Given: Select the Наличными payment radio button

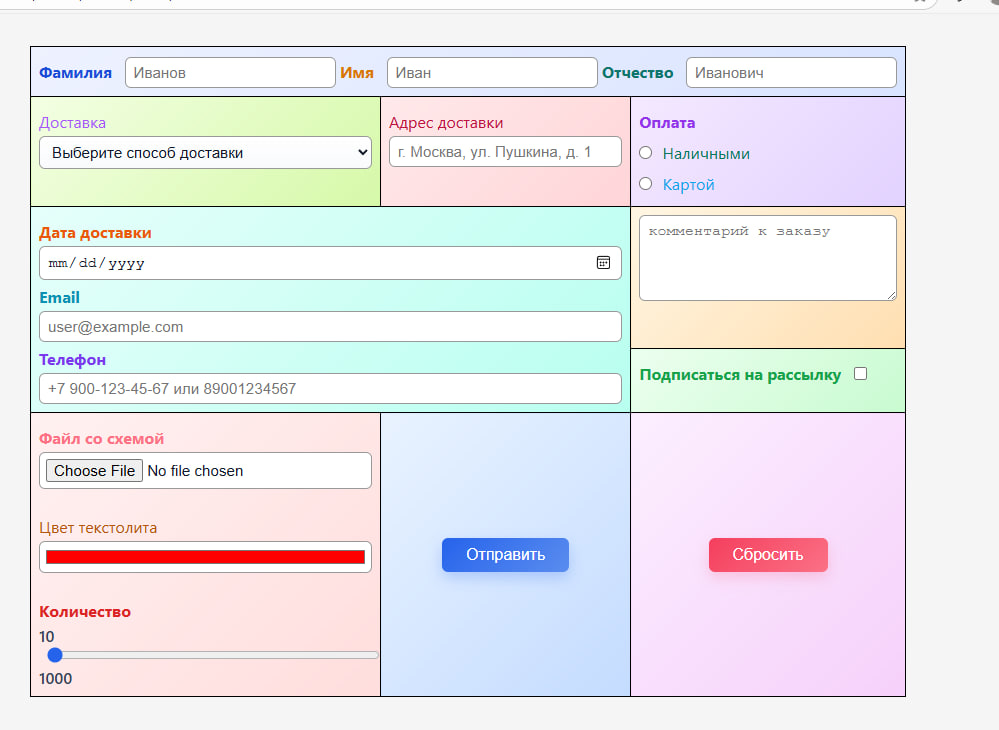Looking at the screenshot, I should [x=645, y=153].
